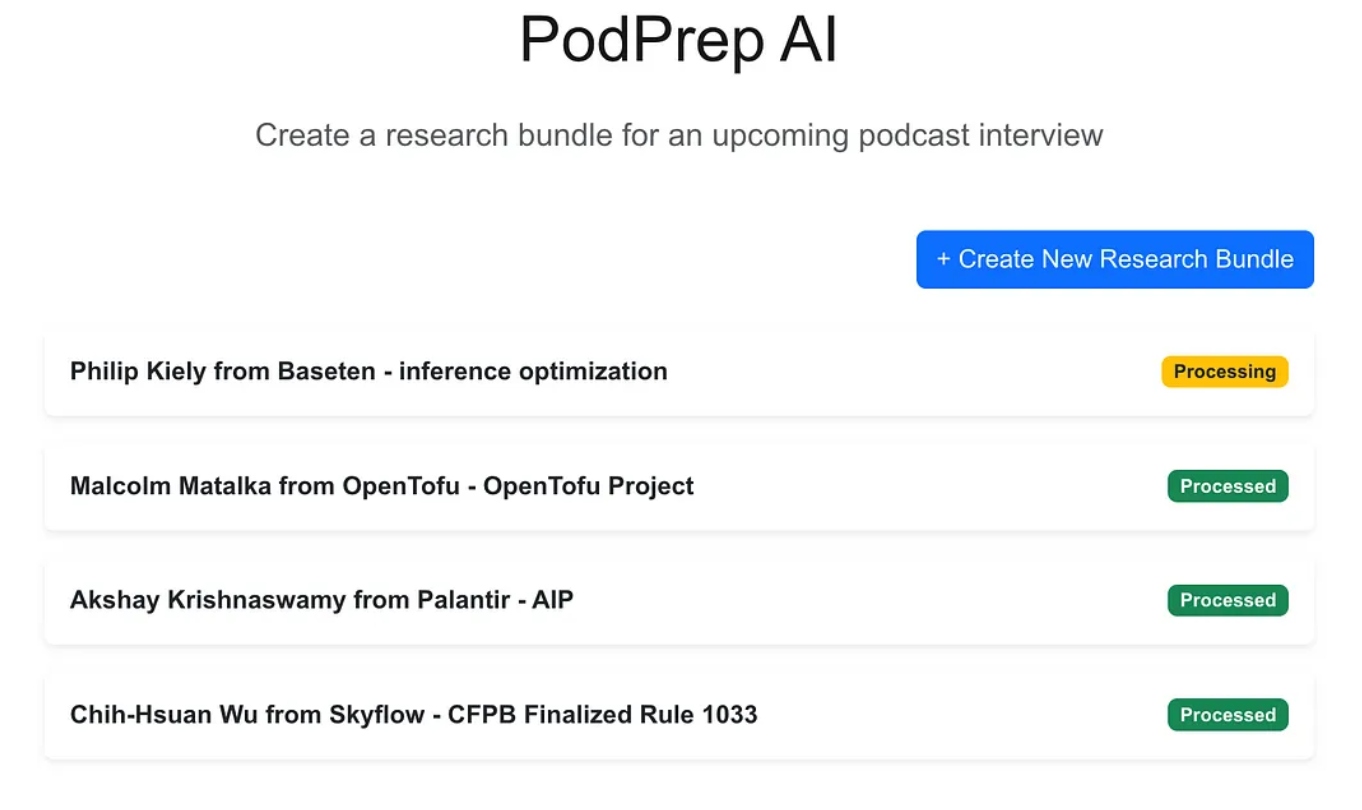Click the Create New Research Bundle button
The width and height of the screenshot is (1362, 810).
[1114, 259]
